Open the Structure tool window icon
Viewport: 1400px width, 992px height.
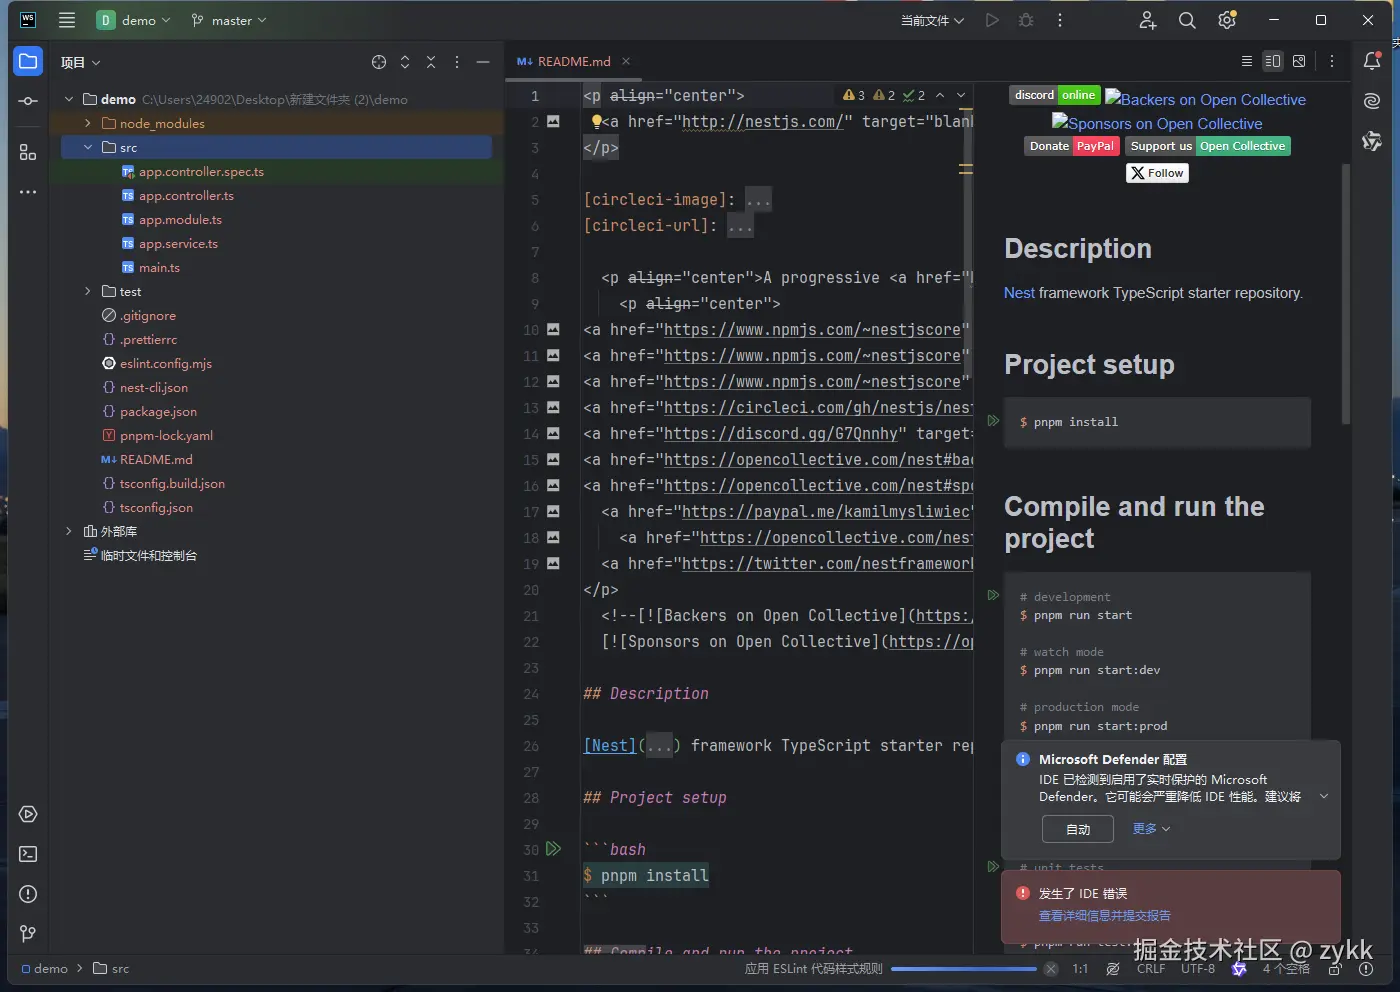28,152
